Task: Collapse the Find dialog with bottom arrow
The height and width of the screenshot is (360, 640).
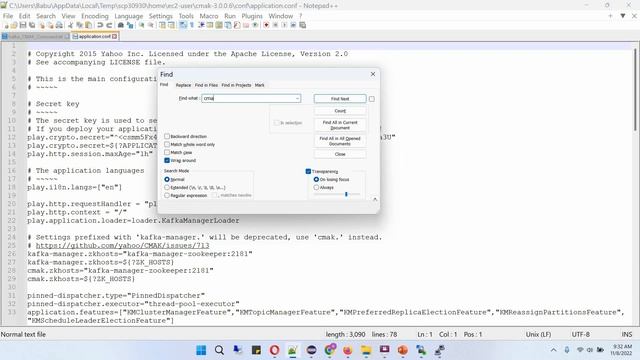Action: tap(375, 199)
